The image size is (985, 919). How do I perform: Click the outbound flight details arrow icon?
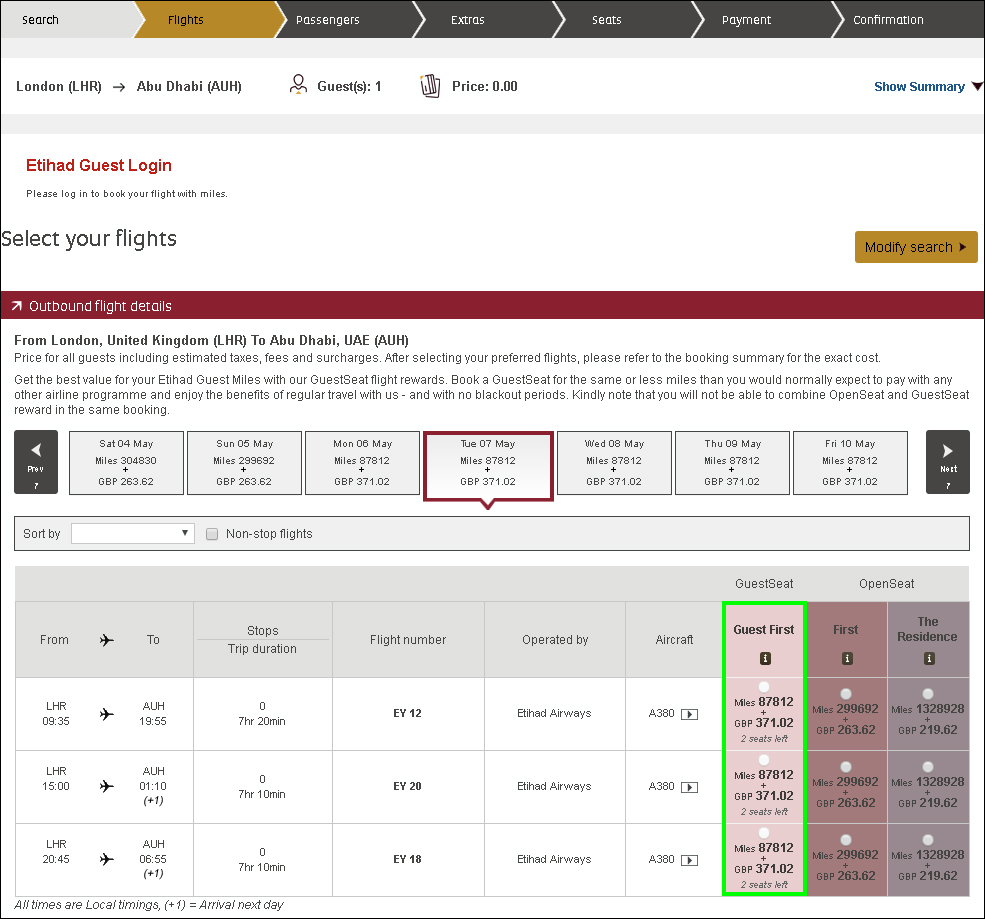click(16, 306)
